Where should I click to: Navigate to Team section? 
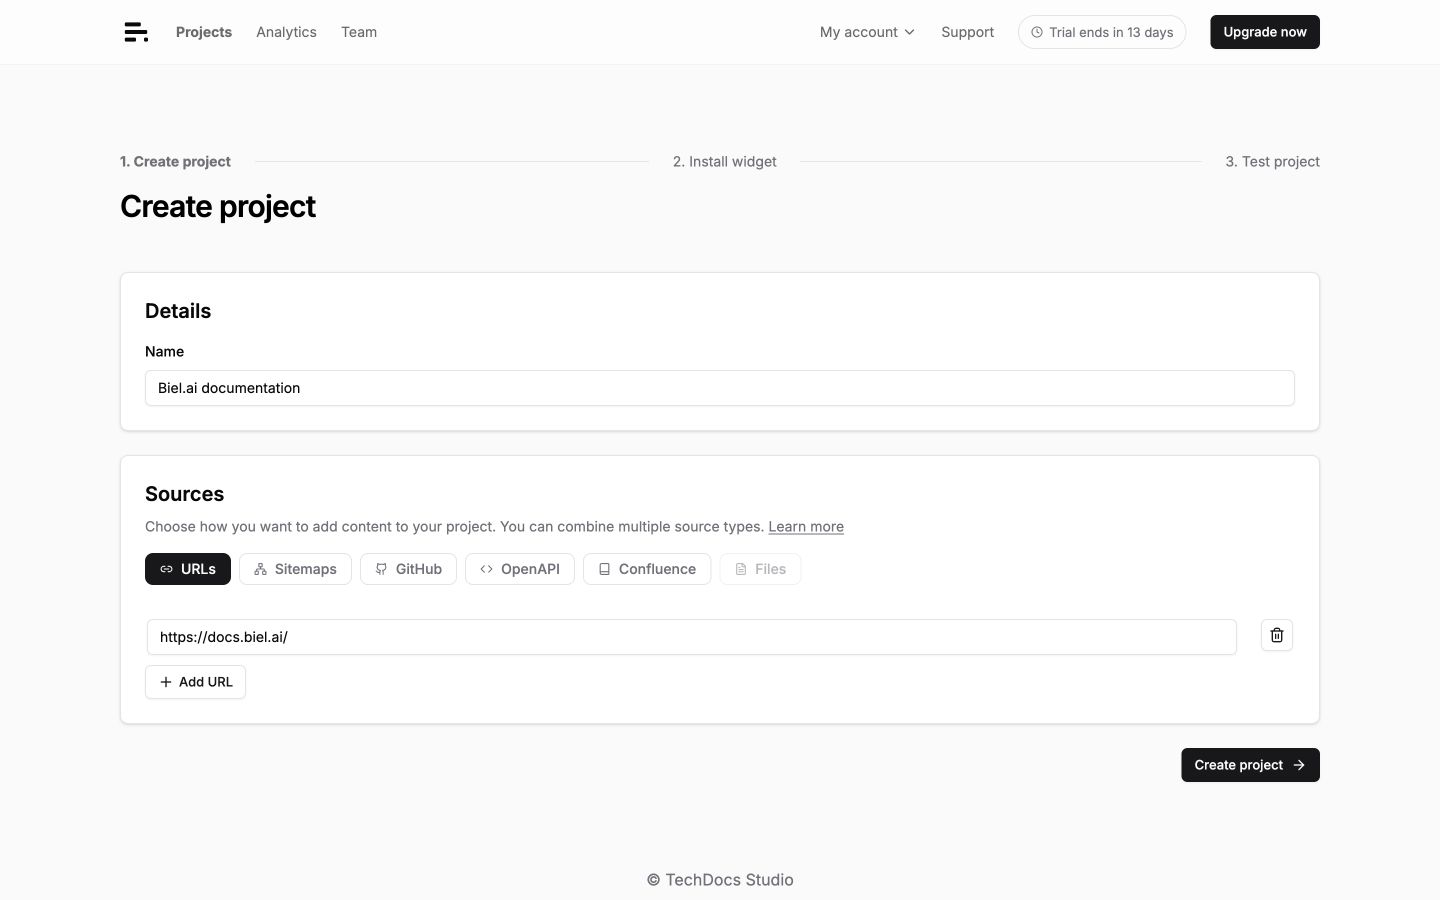pyautogui.click(x=359, y=32)
